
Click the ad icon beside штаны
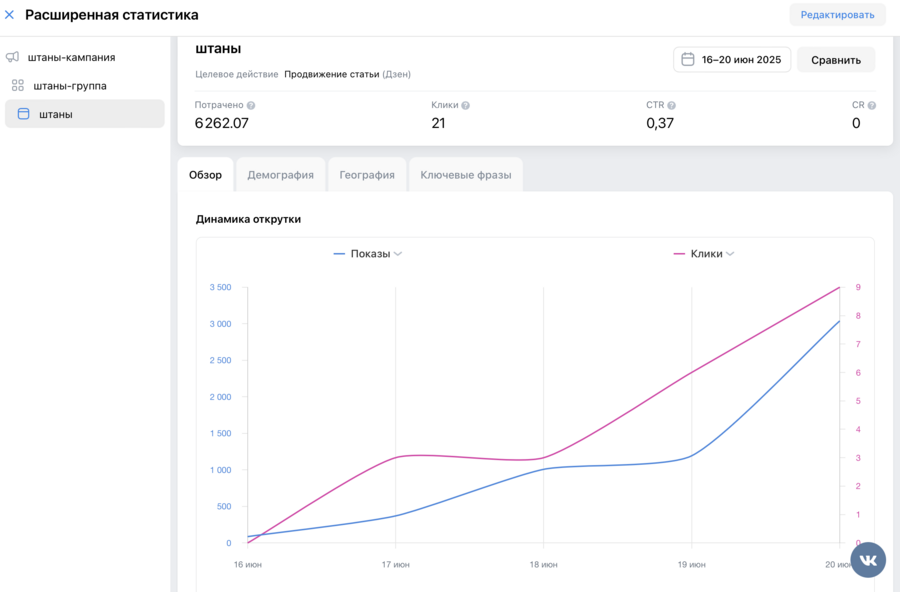click(x=24, y=114)
